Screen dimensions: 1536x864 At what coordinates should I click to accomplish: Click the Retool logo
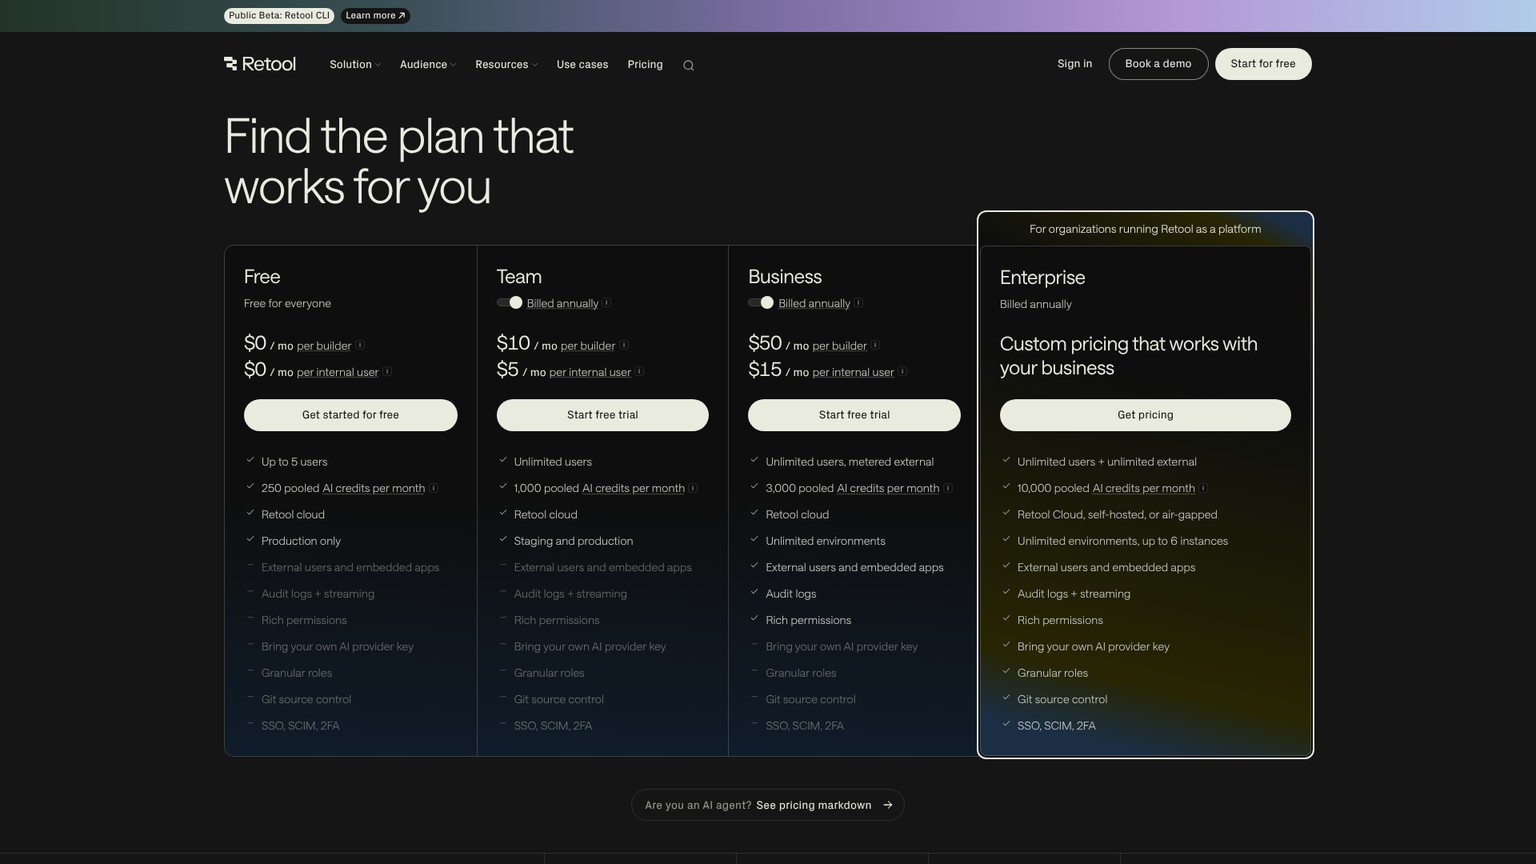pos(260,64)
